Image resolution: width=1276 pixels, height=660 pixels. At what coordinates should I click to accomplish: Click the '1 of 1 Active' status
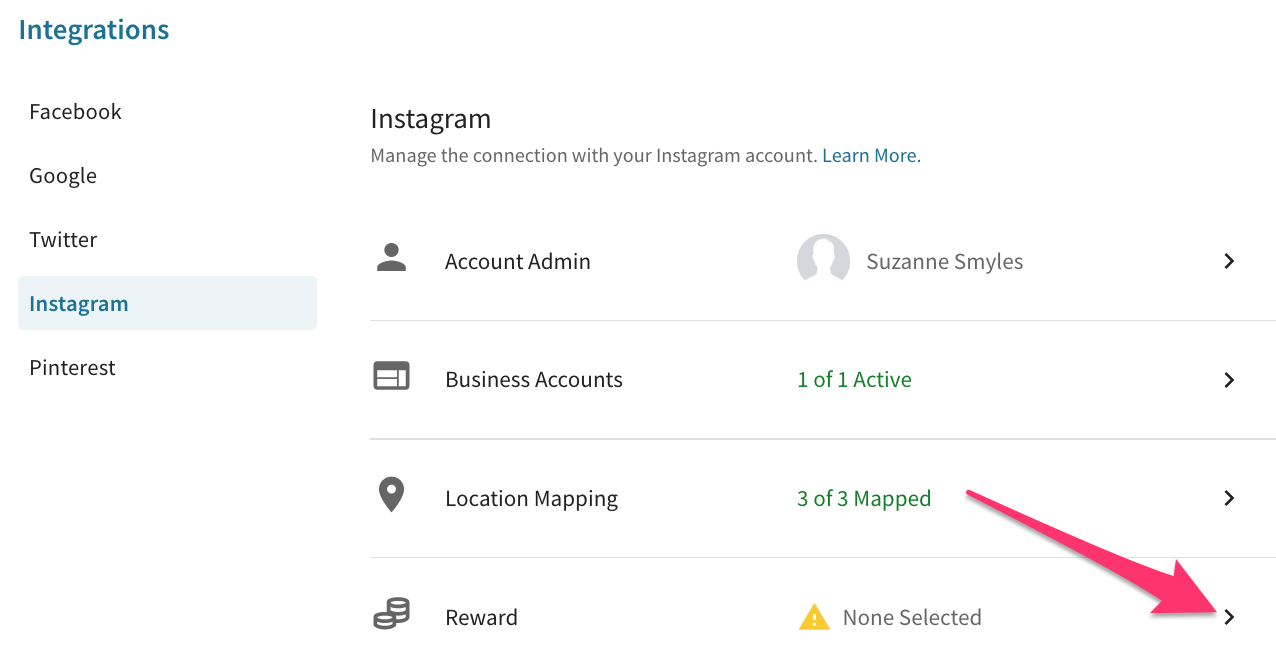coord(854,380)
